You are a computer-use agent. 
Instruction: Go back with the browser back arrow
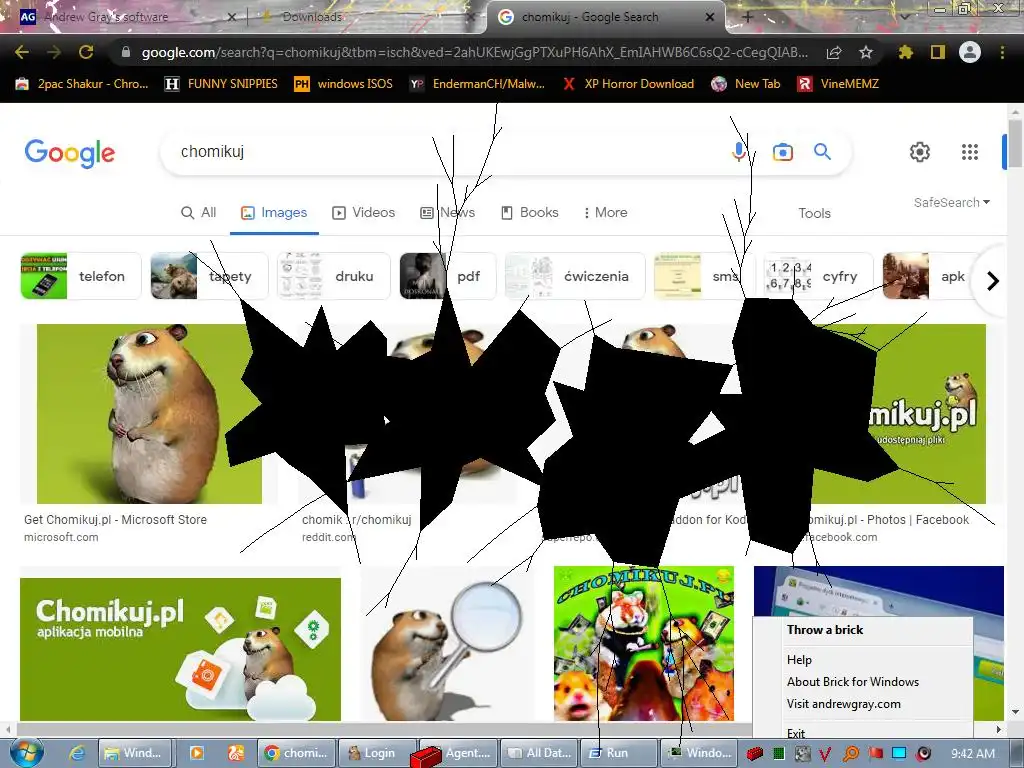(x=22, y=52)
